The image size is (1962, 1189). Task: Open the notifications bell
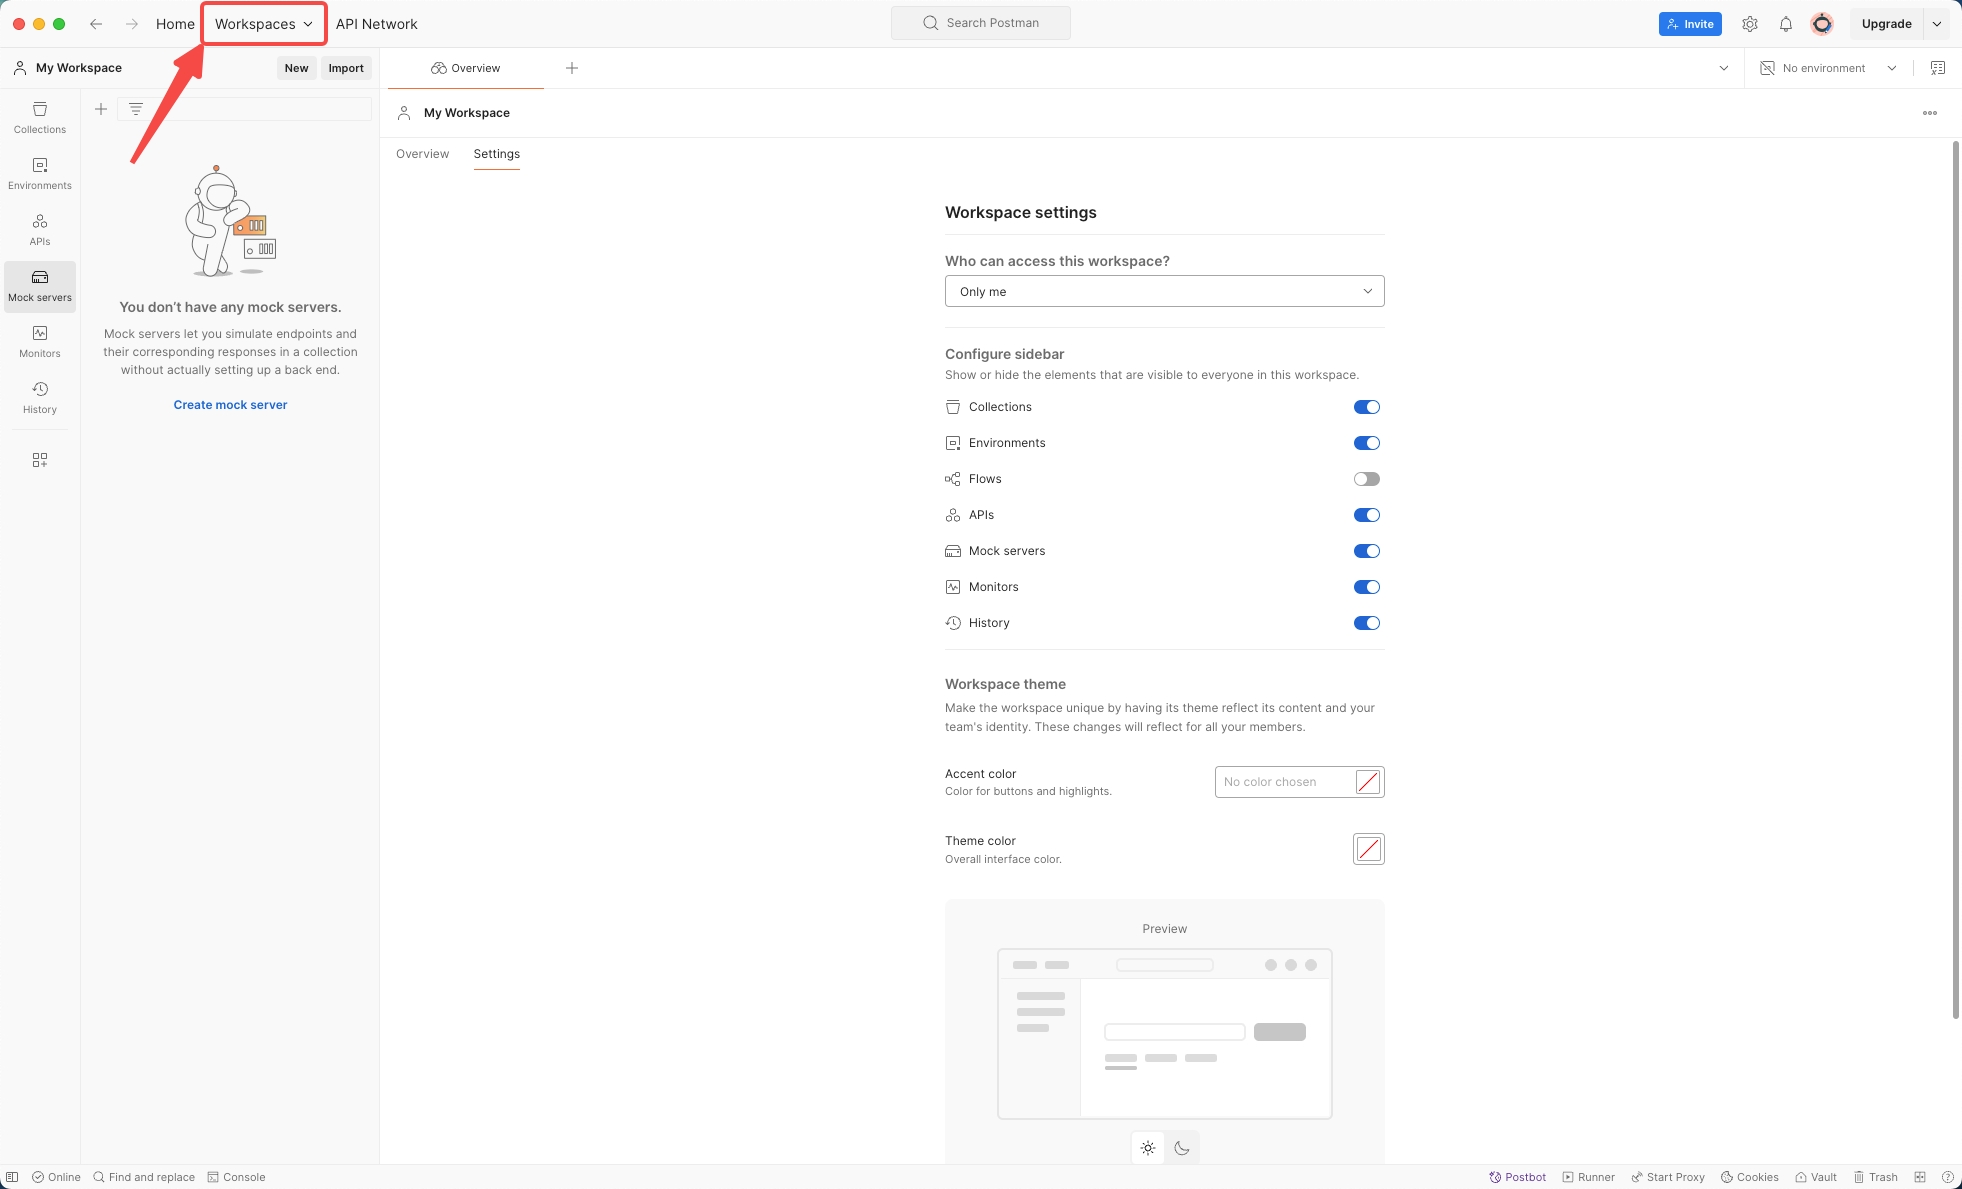(x=1786, y=24)
